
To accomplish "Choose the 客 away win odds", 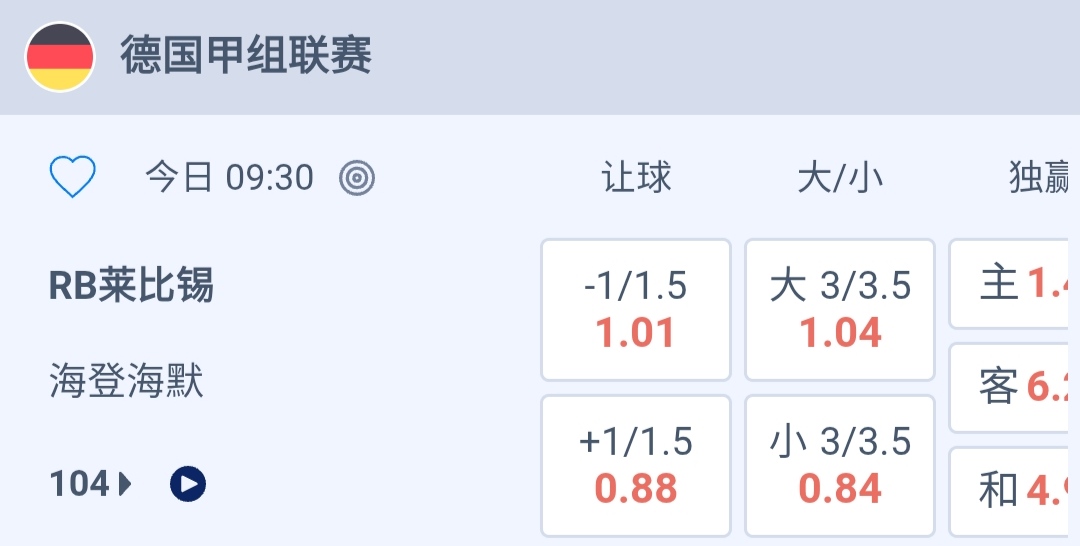I will pos(1014,387).
